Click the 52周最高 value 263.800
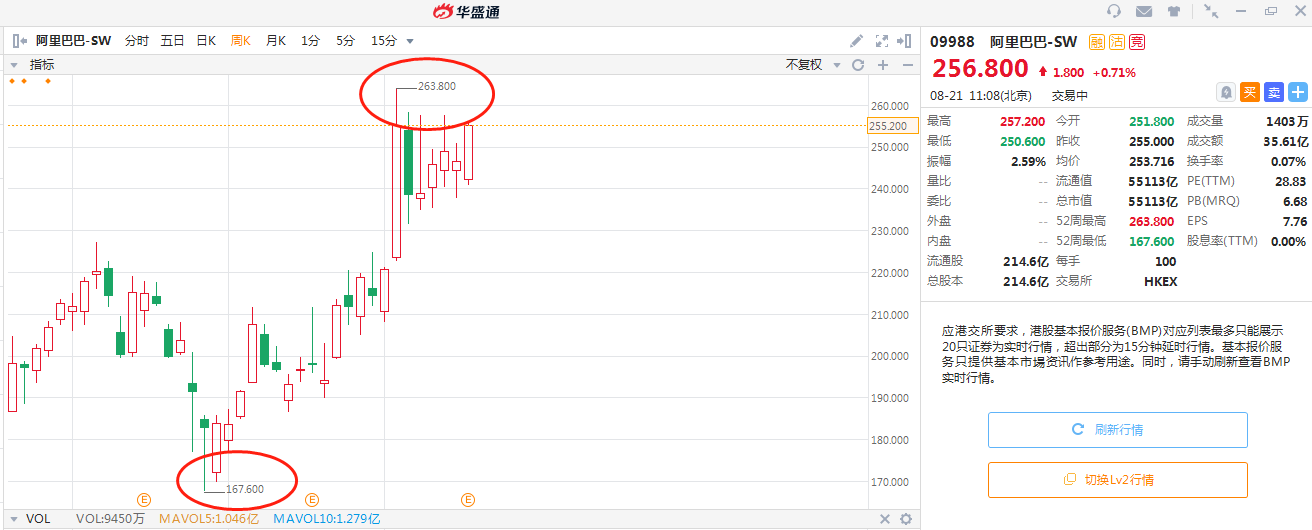This screenshot has height=530, width=1312. pyautogui.click(x=1152, y=221)
